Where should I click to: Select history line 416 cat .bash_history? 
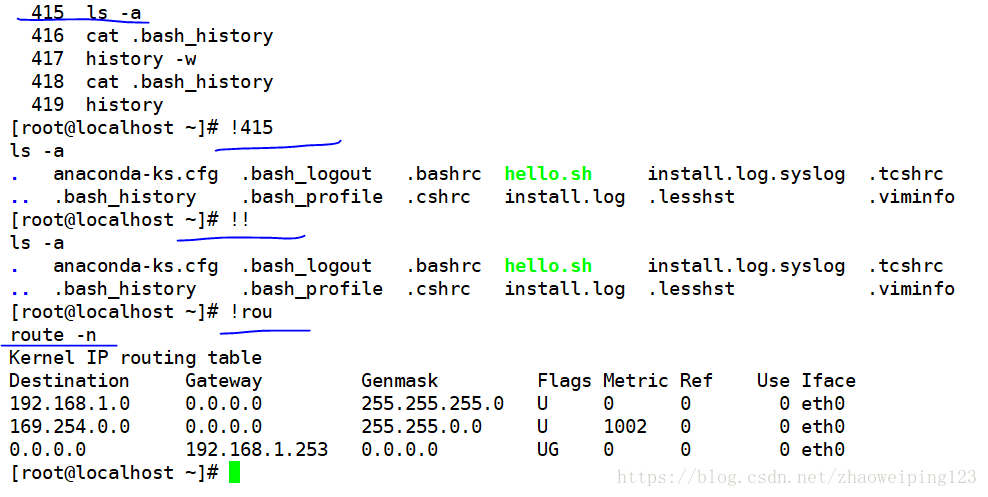152,36
